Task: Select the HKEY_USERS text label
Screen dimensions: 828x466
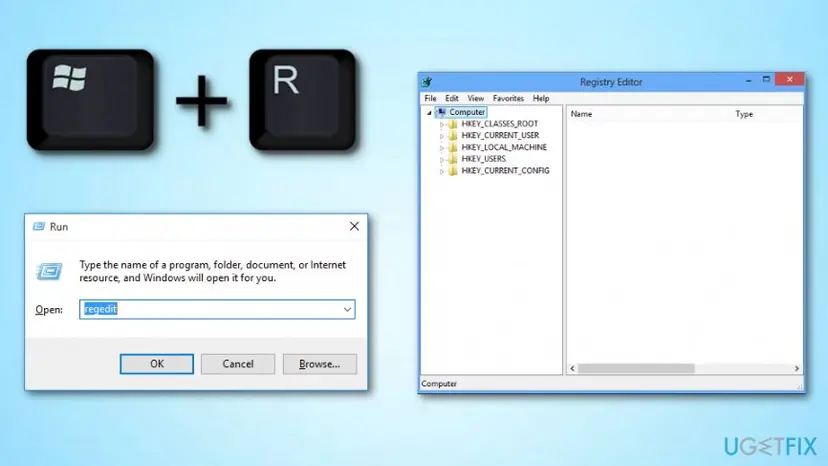Action: coord(483,159)
